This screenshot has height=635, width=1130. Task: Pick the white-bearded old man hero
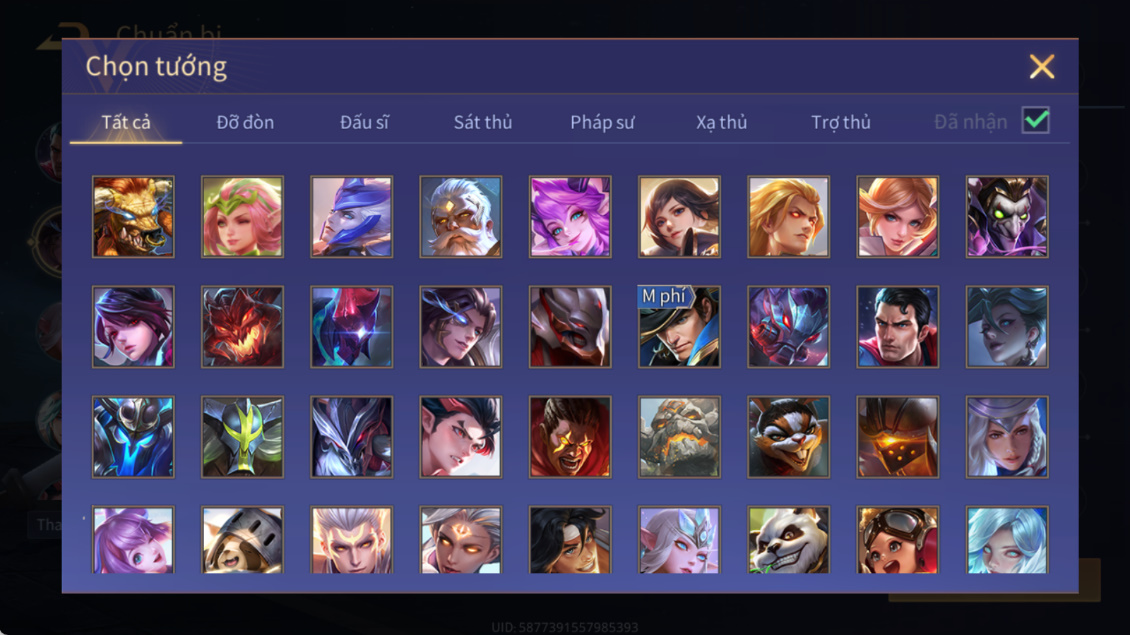click(461, 217)
